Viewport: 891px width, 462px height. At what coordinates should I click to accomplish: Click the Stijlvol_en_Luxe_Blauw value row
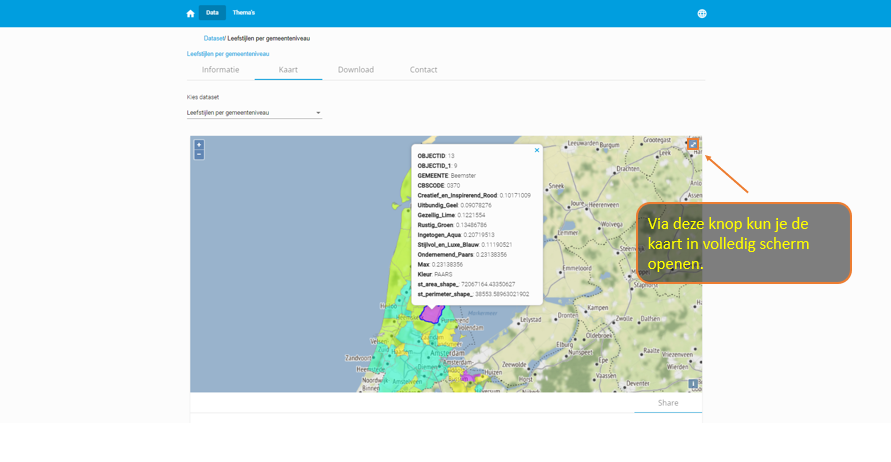(x=465, y=245)
